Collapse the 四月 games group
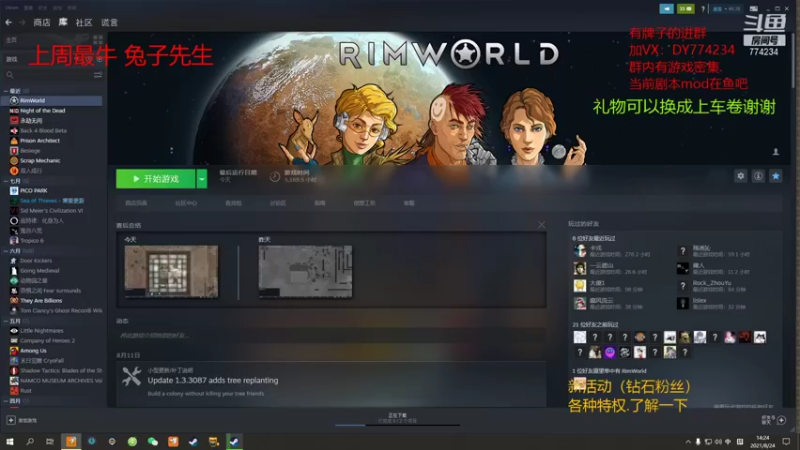Image resolution: width=800 pixels, height=450 pixels. [x=6, y=401]
